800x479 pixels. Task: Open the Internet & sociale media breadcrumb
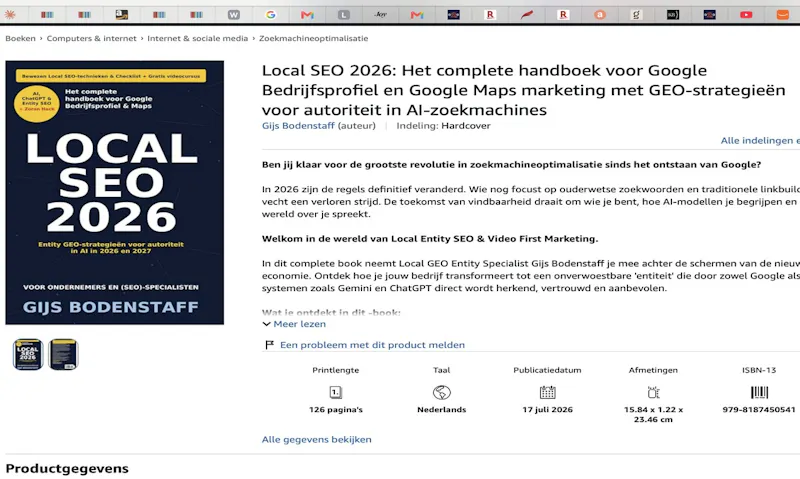197,38
